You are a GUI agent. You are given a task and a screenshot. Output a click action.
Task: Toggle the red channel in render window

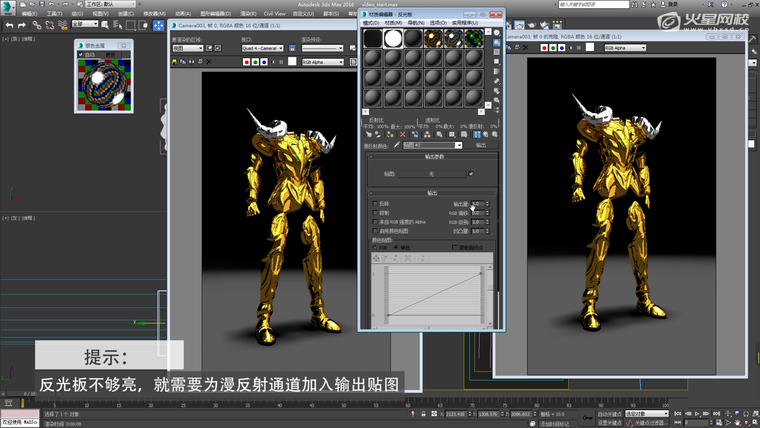tap(248, 61)
